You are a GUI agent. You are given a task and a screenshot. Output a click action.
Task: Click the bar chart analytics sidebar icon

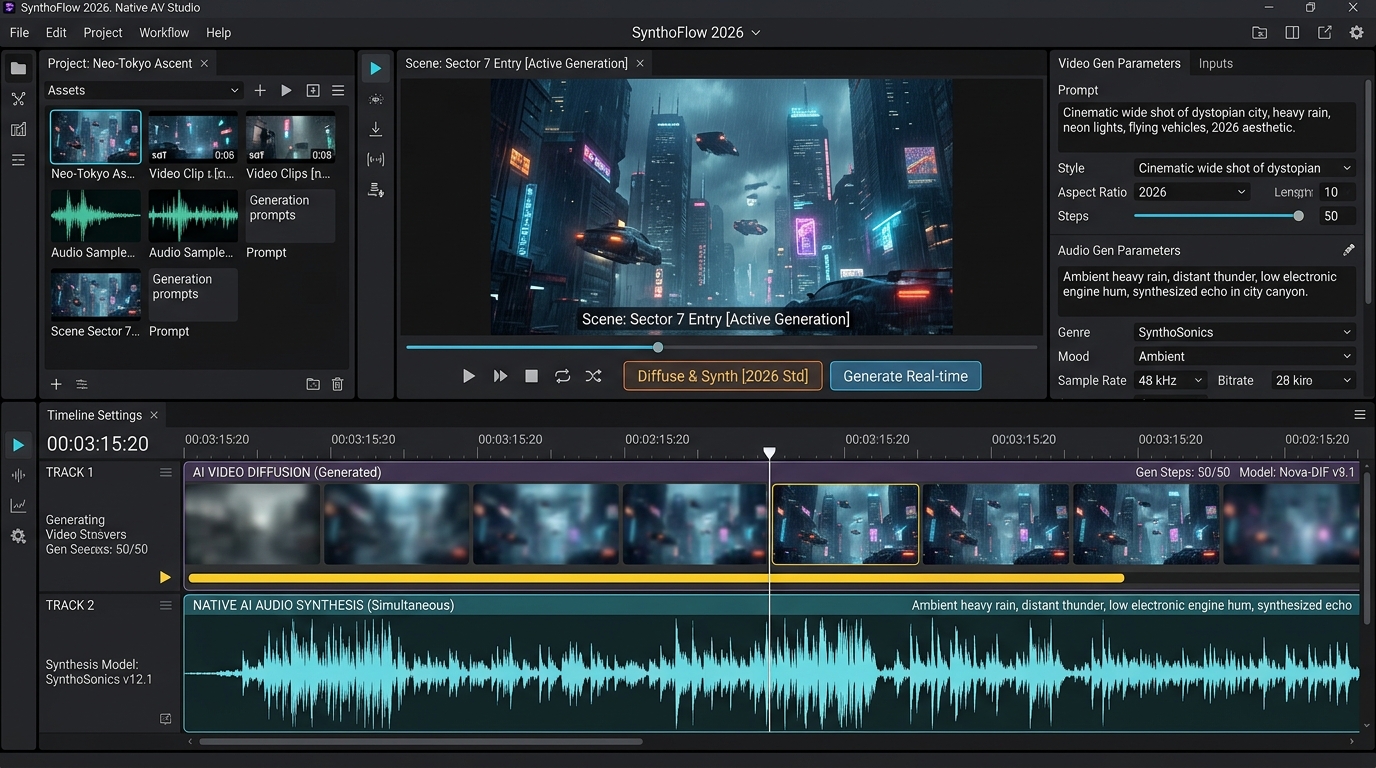pyautogui.click(x=18, y=129)
